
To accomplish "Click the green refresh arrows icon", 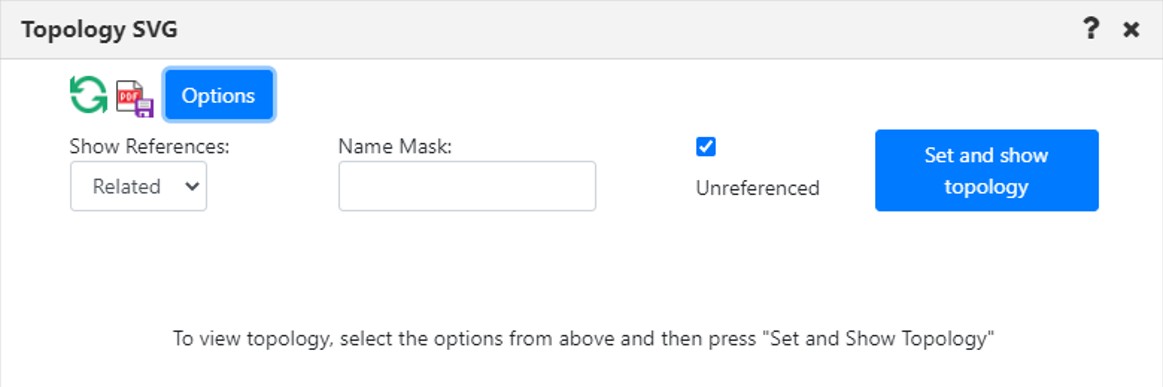I will click(88, 95).
